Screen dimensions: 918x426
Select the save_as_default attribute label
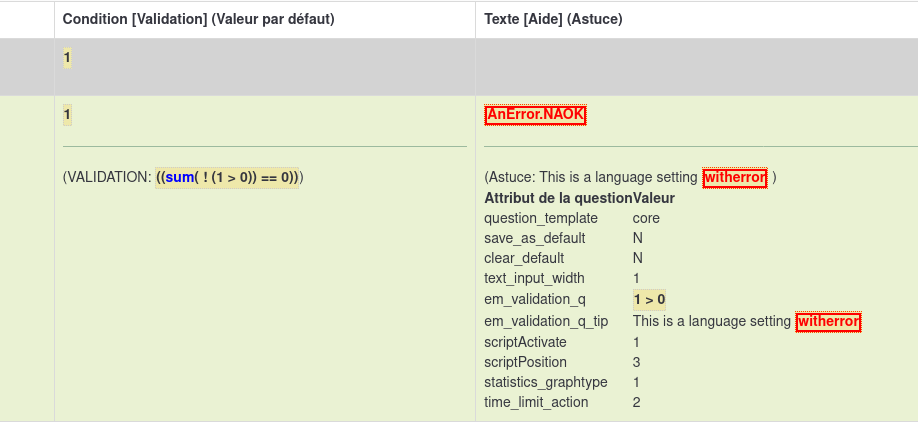pyautogui.click(x=535, y=238)
